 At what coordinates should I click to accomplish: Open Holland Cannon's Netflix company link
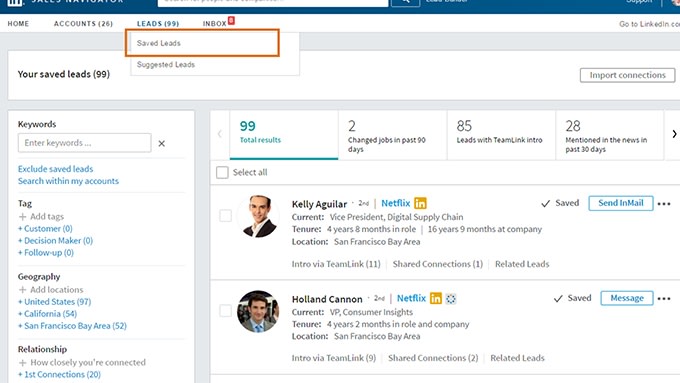(411, 298)
